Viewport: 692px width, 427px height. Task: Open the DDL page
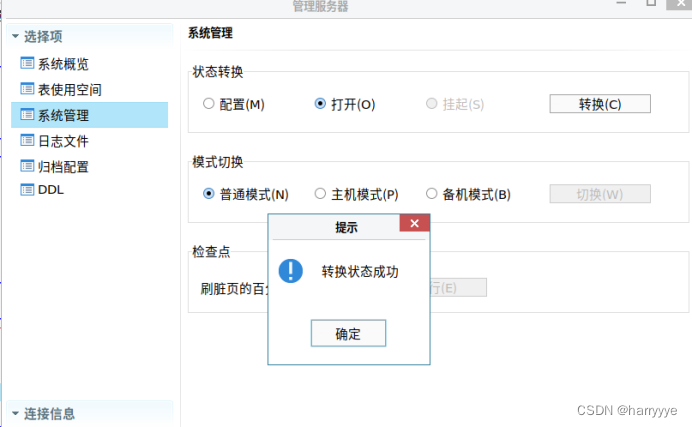tap(89, 190)
